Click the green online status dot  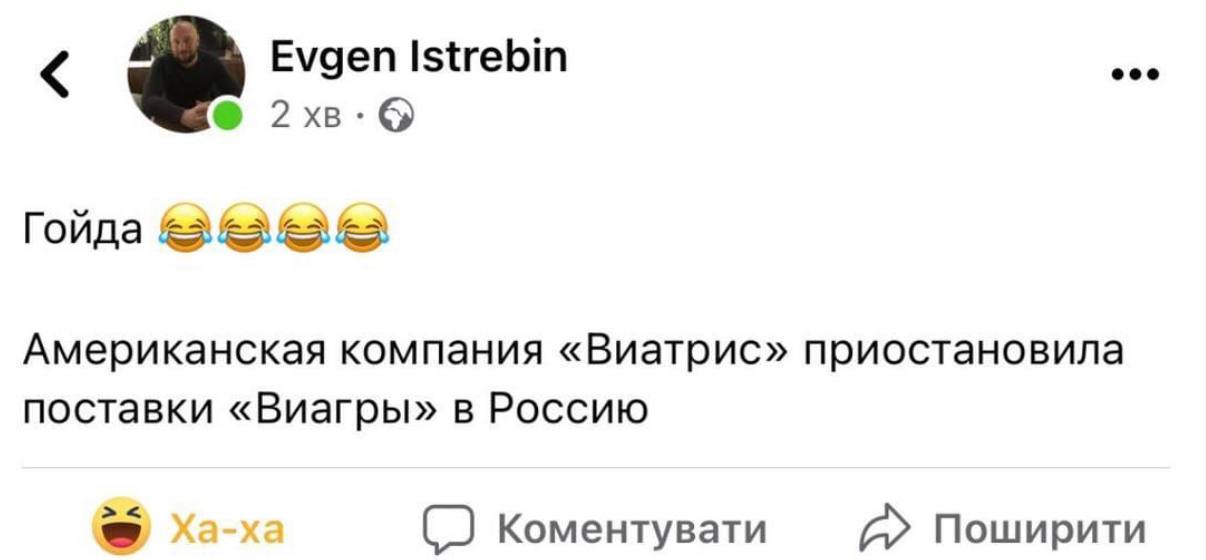pyautogui.click(x=228, y=115)
